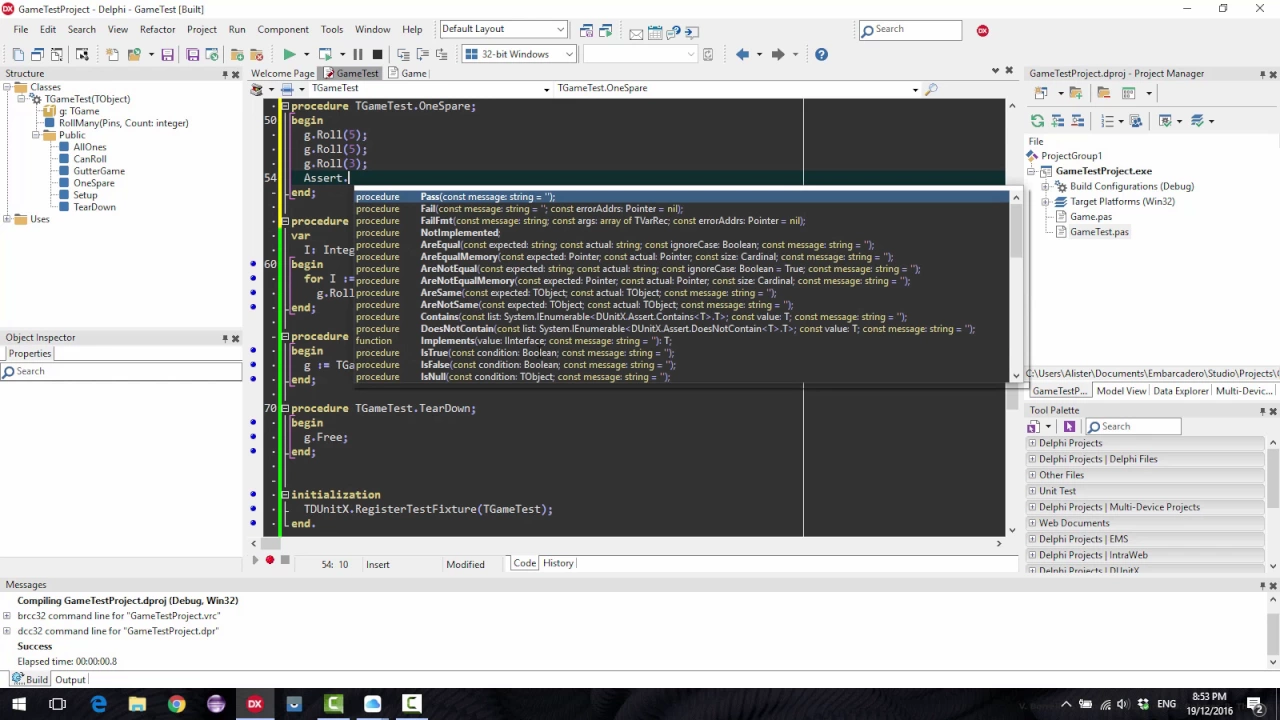The width and height of the screenshot is (1280, 720).
Task: Click the Forward navigation arrow
Action: 777,54
